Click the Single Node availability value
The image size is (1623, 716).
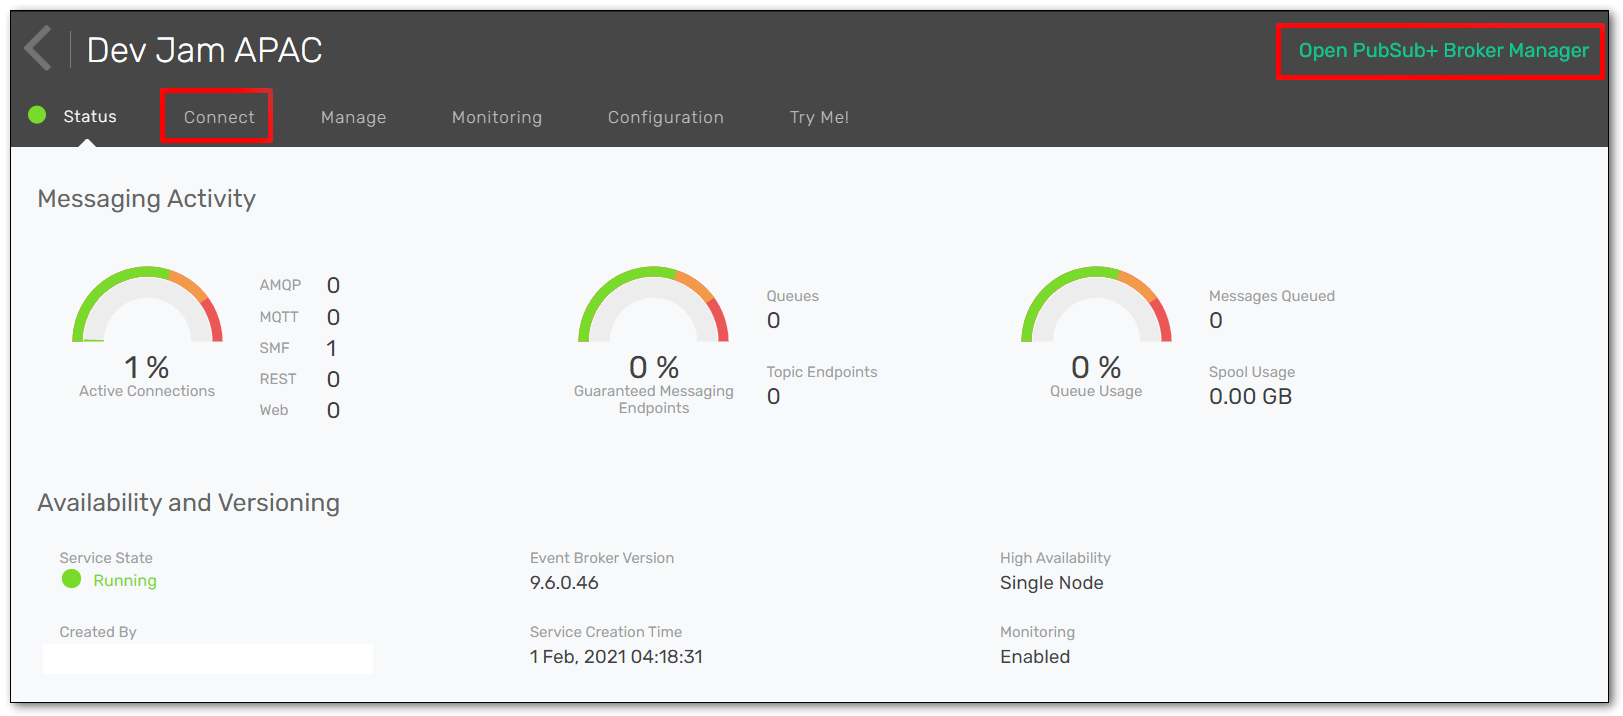click(1051, 583)
